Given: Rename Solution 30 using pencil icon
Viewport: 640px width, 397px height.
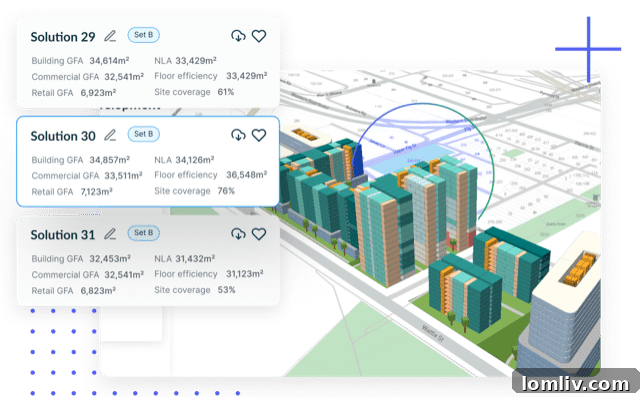Looking at the screenshot, I should tap(110, 135).
